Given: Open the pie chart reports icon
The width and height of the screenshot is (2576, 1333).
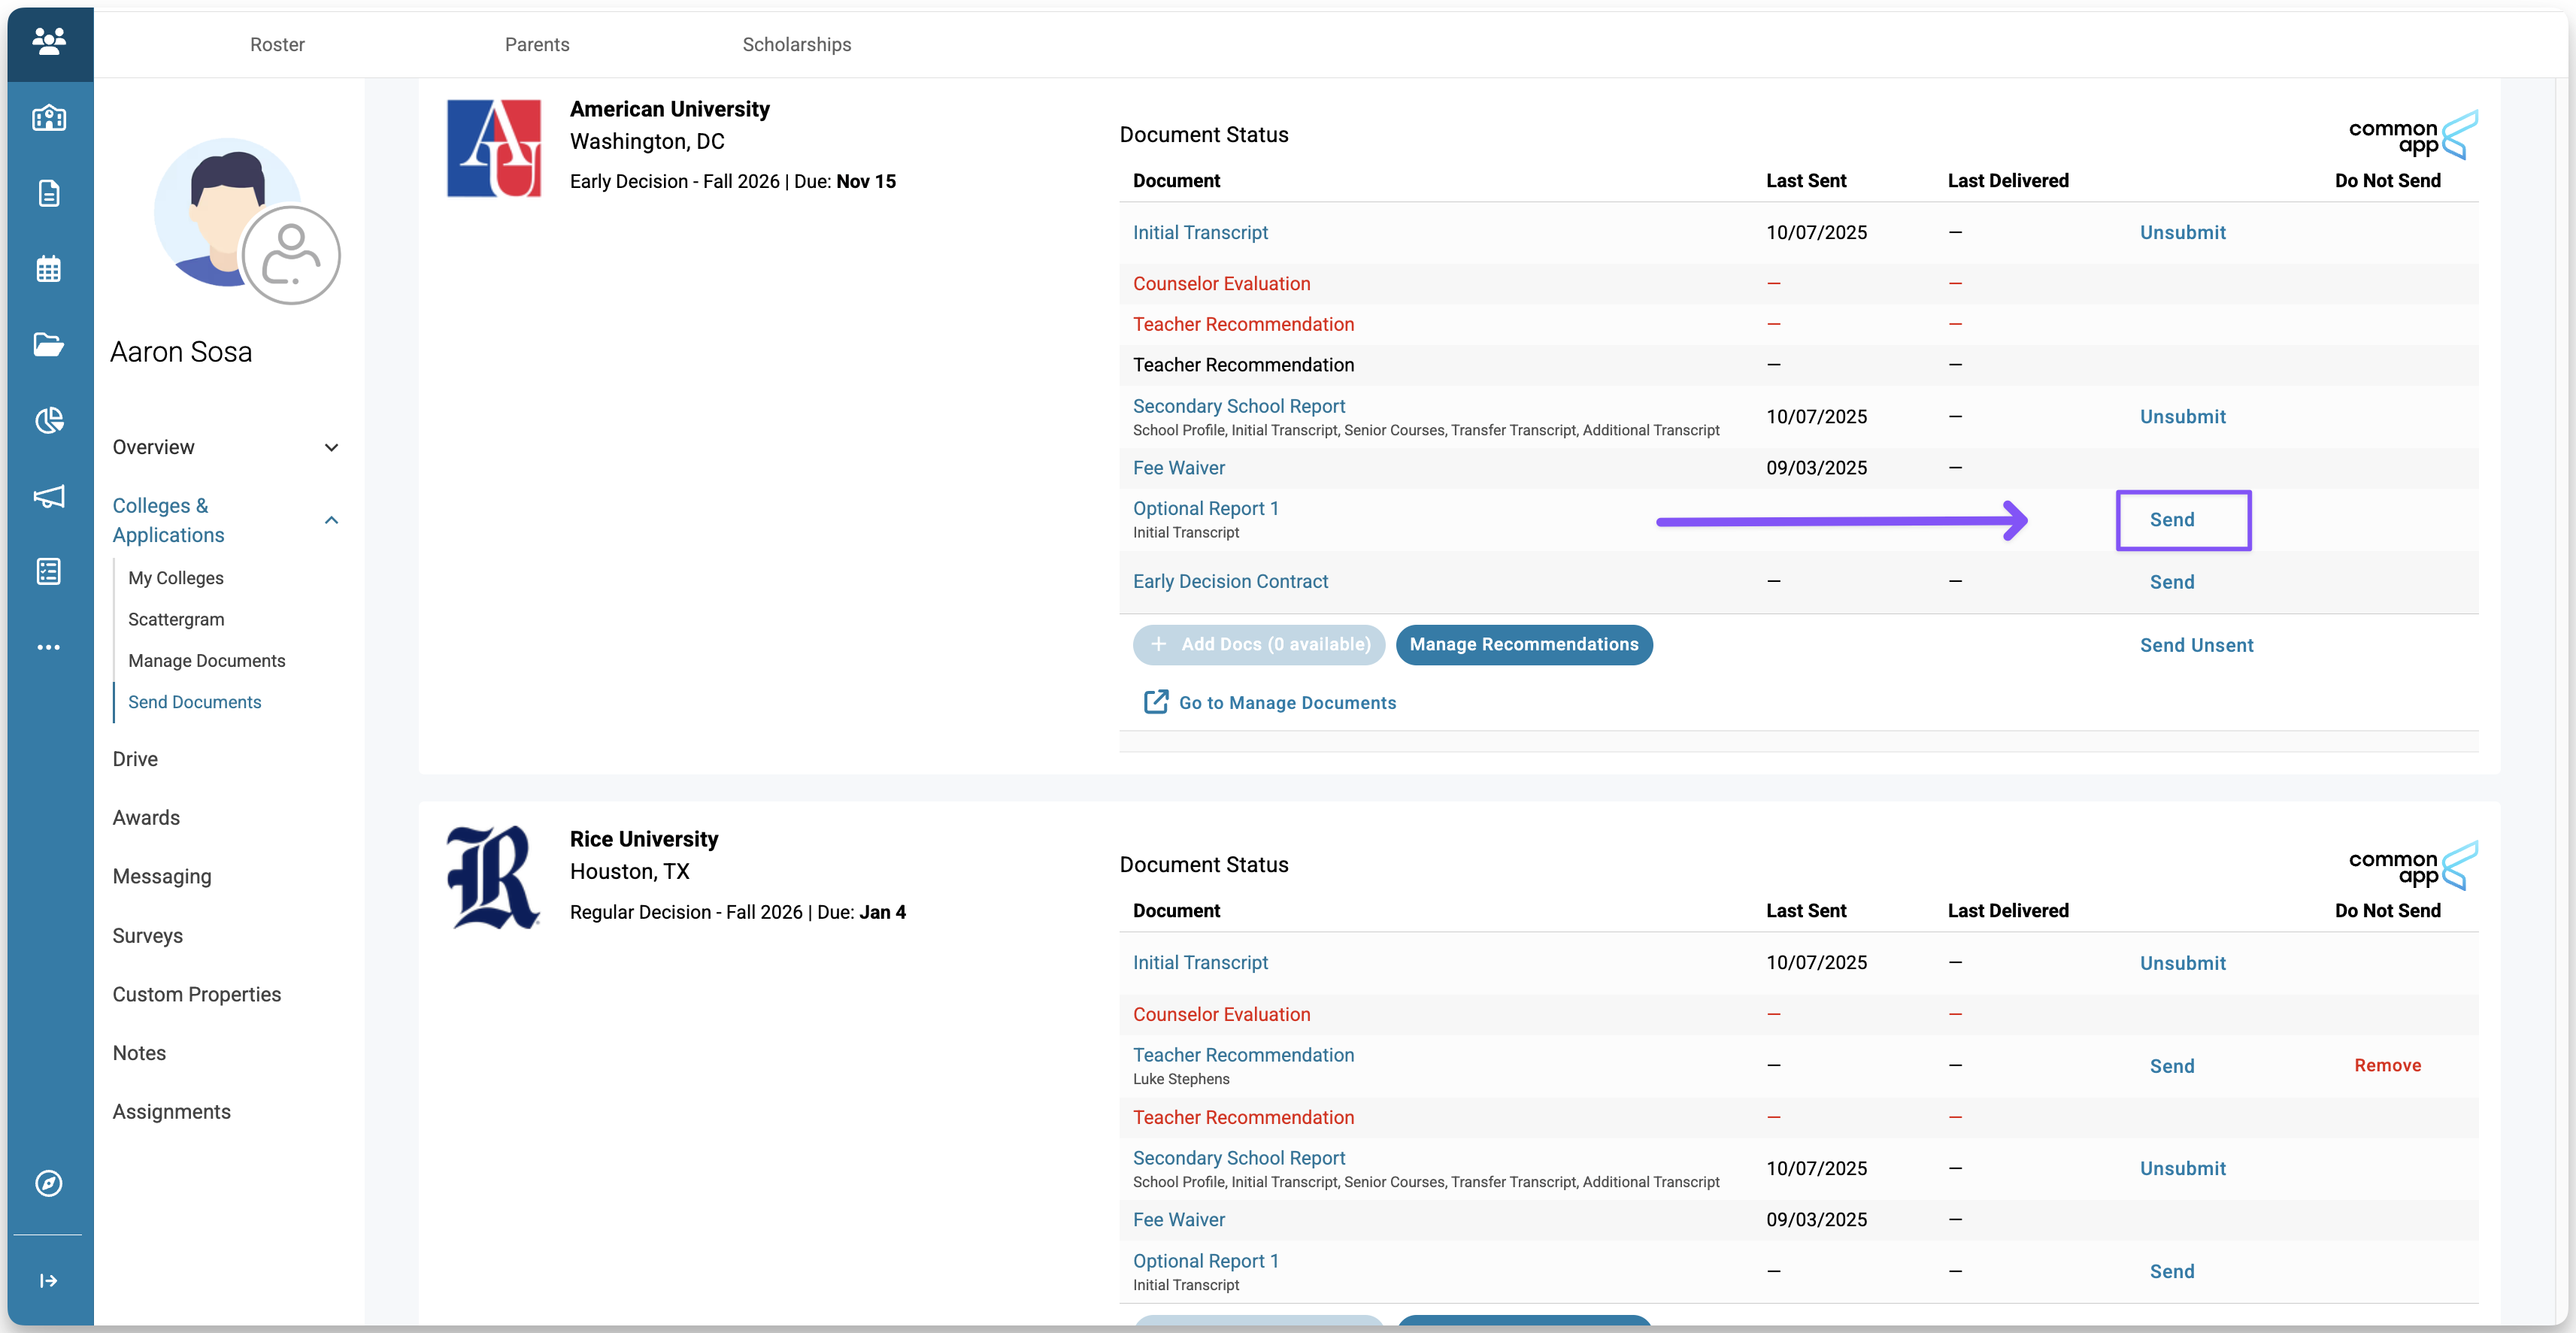Looking at the screenshot, I should [x=49, y=420].
